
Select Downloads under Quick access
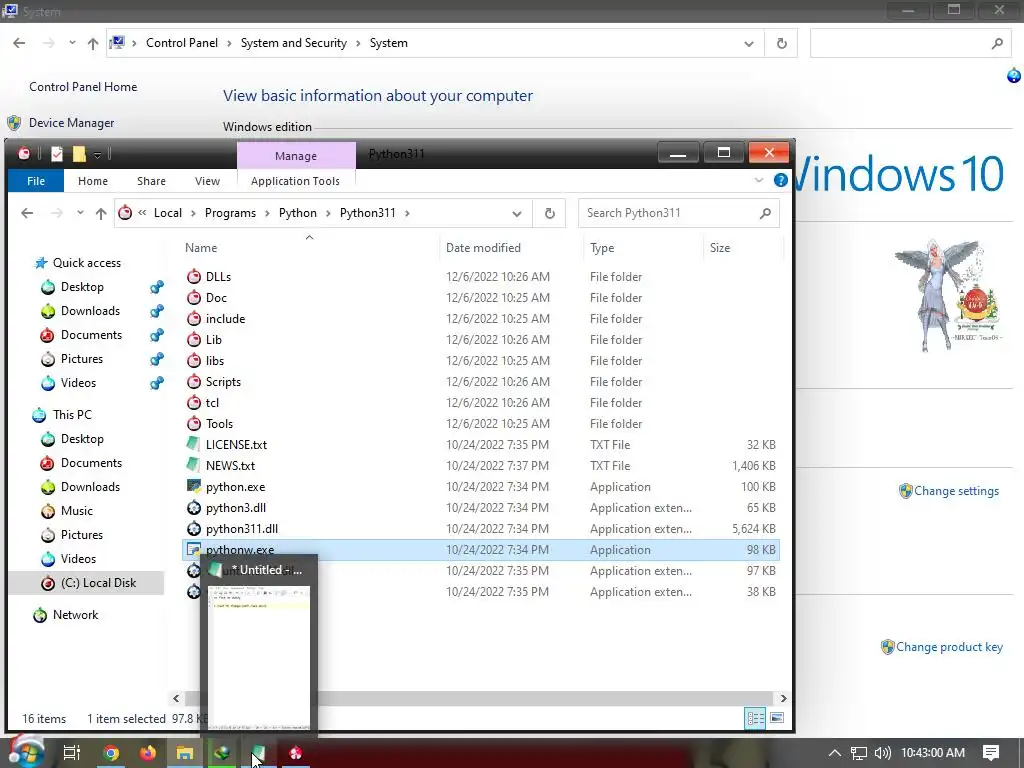pyautogui.click(x=90, y=311)
